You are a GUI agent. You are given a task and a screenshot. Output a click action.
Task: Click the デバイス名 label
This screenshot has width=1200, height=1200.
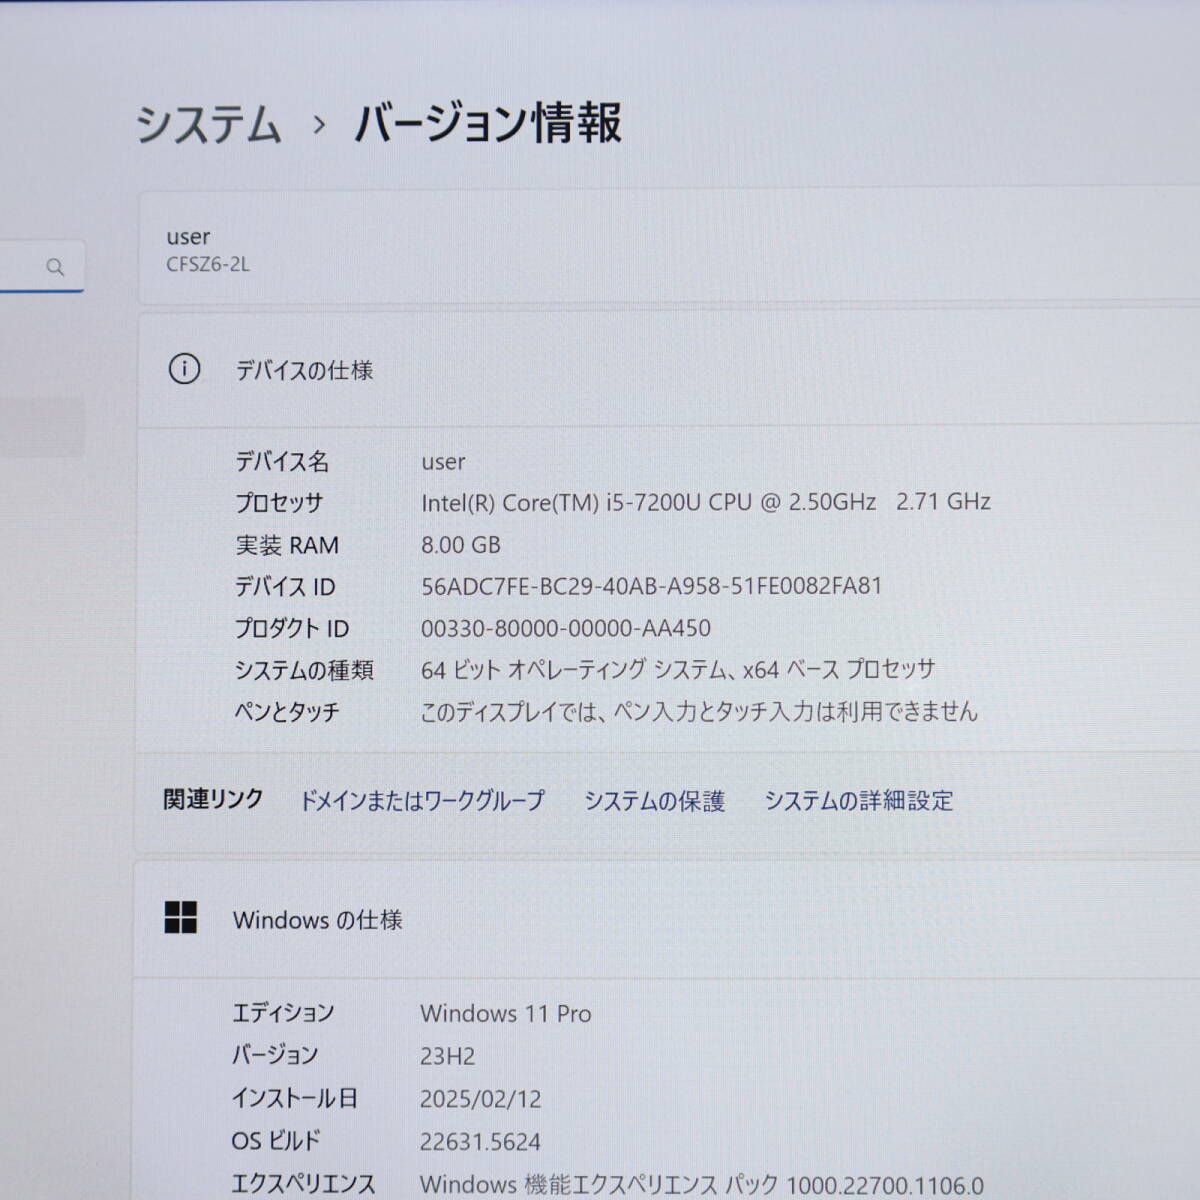click(x=282, y=461)
